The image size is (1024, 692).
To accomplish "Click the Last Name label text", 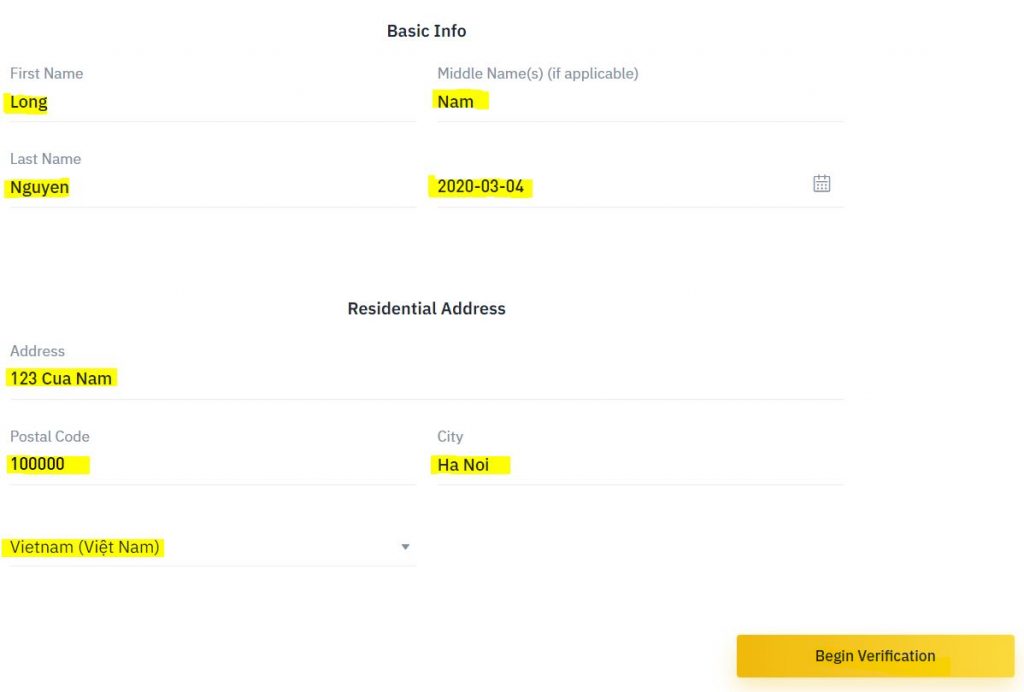I will coord(45,158).
